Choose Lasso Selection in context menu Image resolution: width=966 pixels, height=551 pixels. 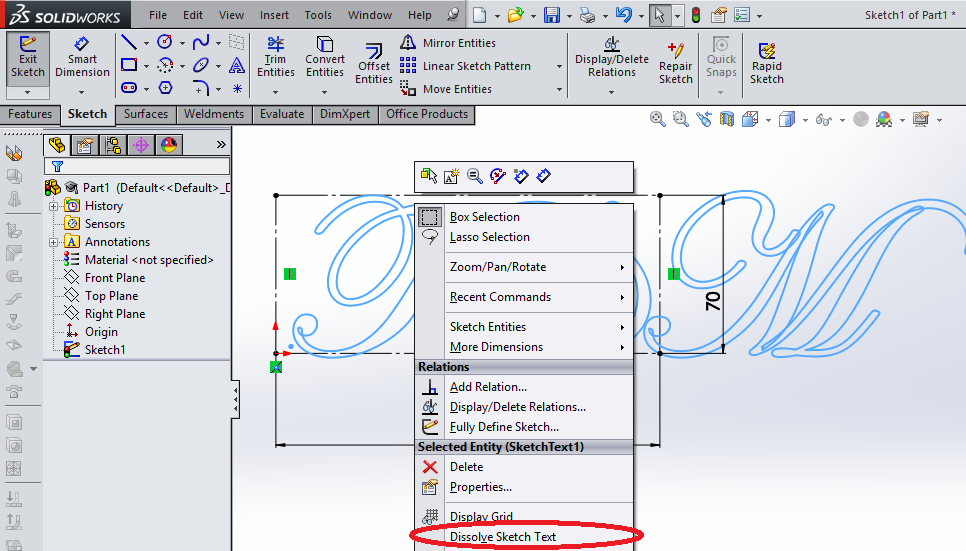point(525,237)
